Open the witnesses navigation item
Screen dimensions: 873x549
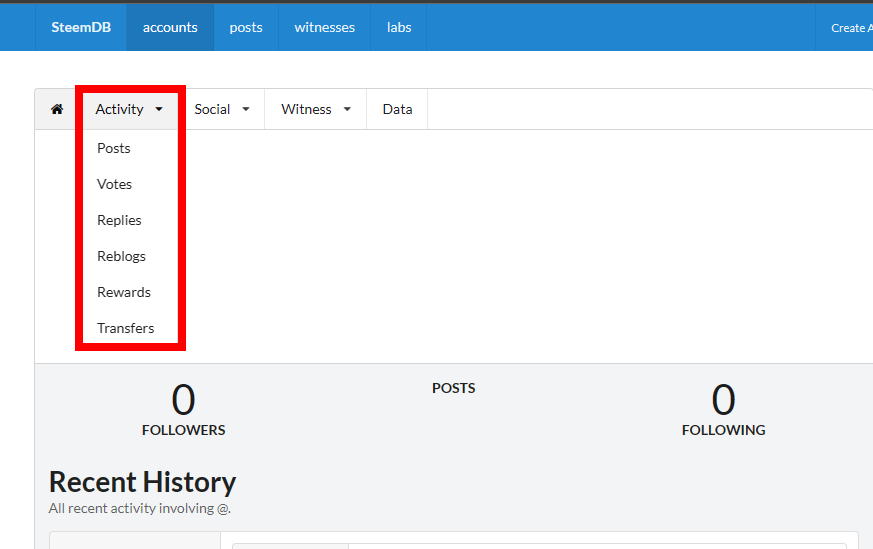click(x=325, y=27)
